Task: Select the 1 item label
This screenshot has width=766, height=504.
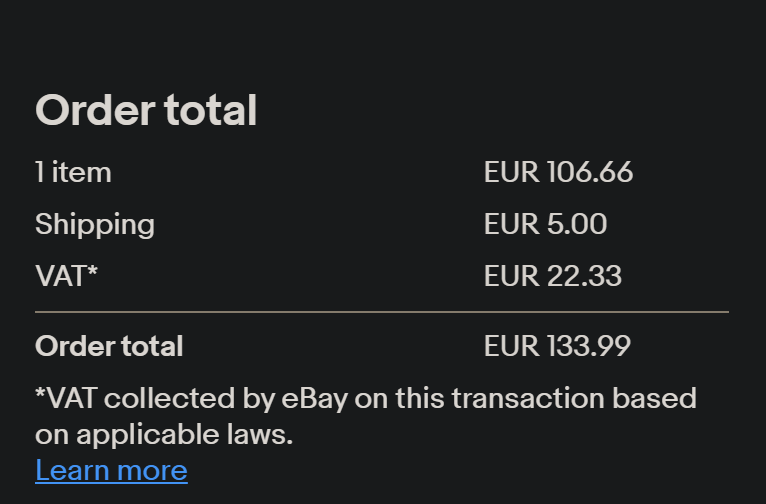Action: pos(73,172)
